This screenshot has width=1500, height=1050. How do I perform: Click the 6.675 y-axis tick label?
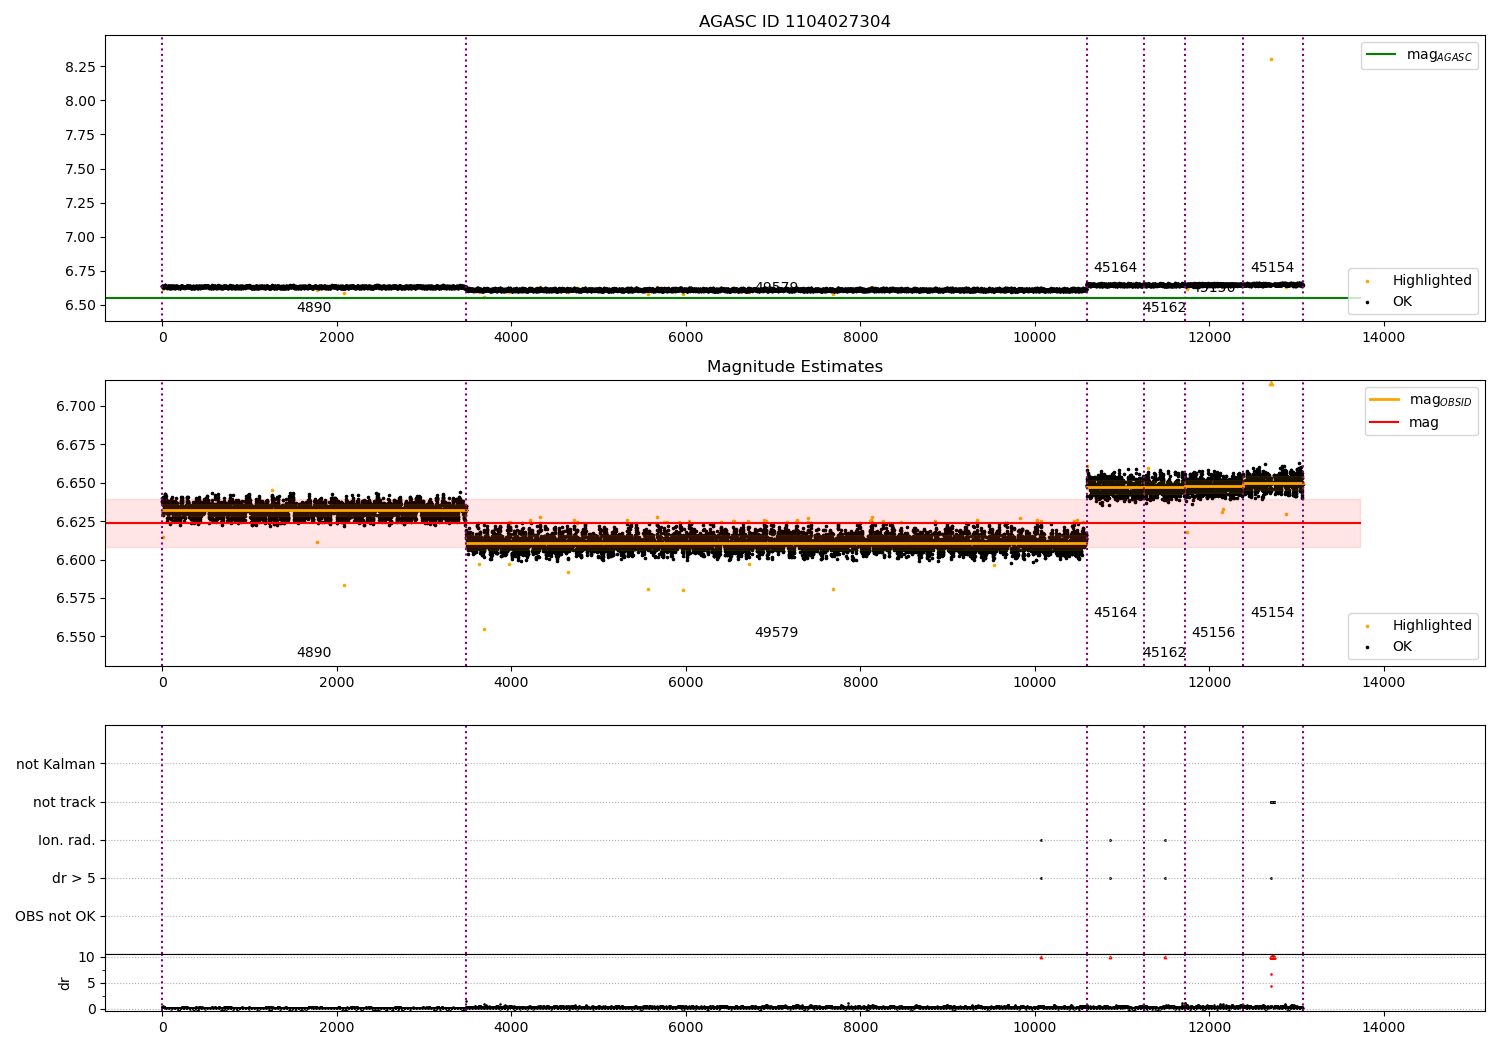76,445
